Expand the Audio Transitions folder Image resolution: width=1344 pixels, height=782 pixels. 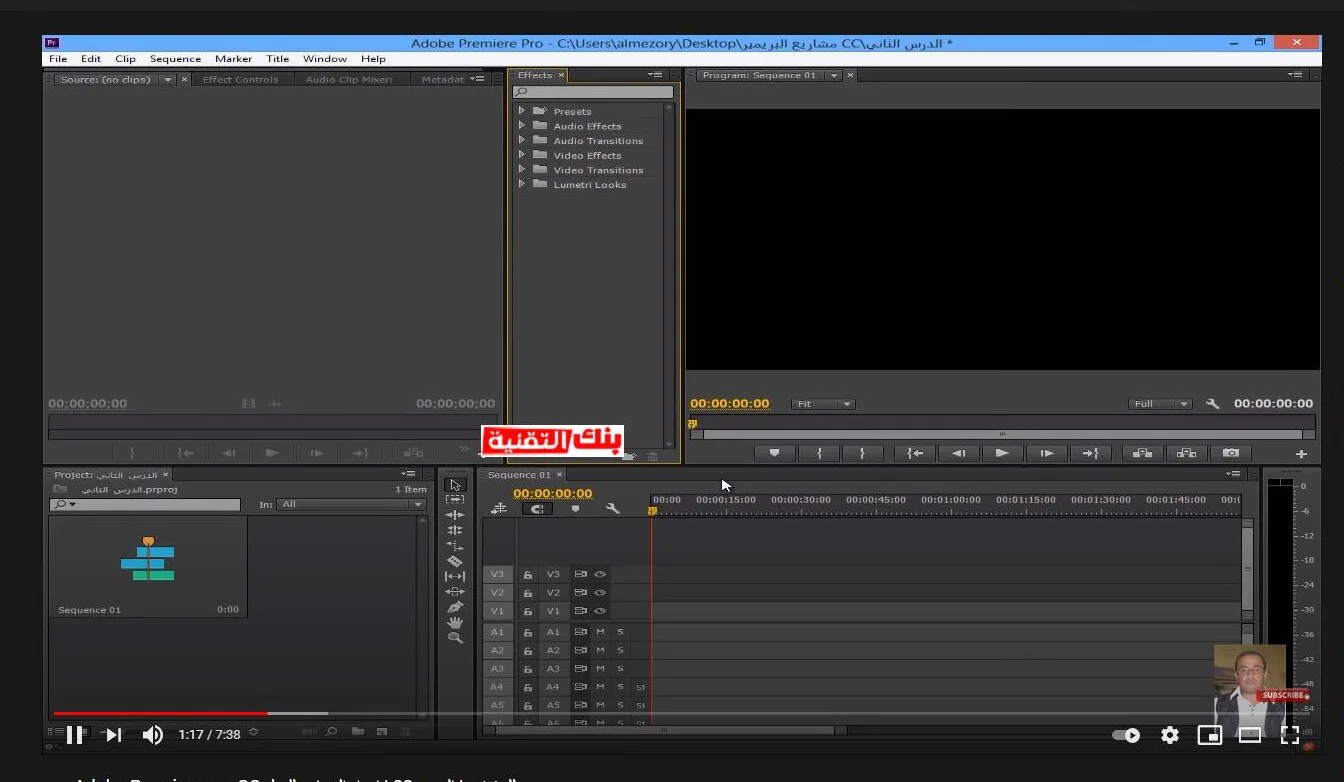(x=521, y=140)
